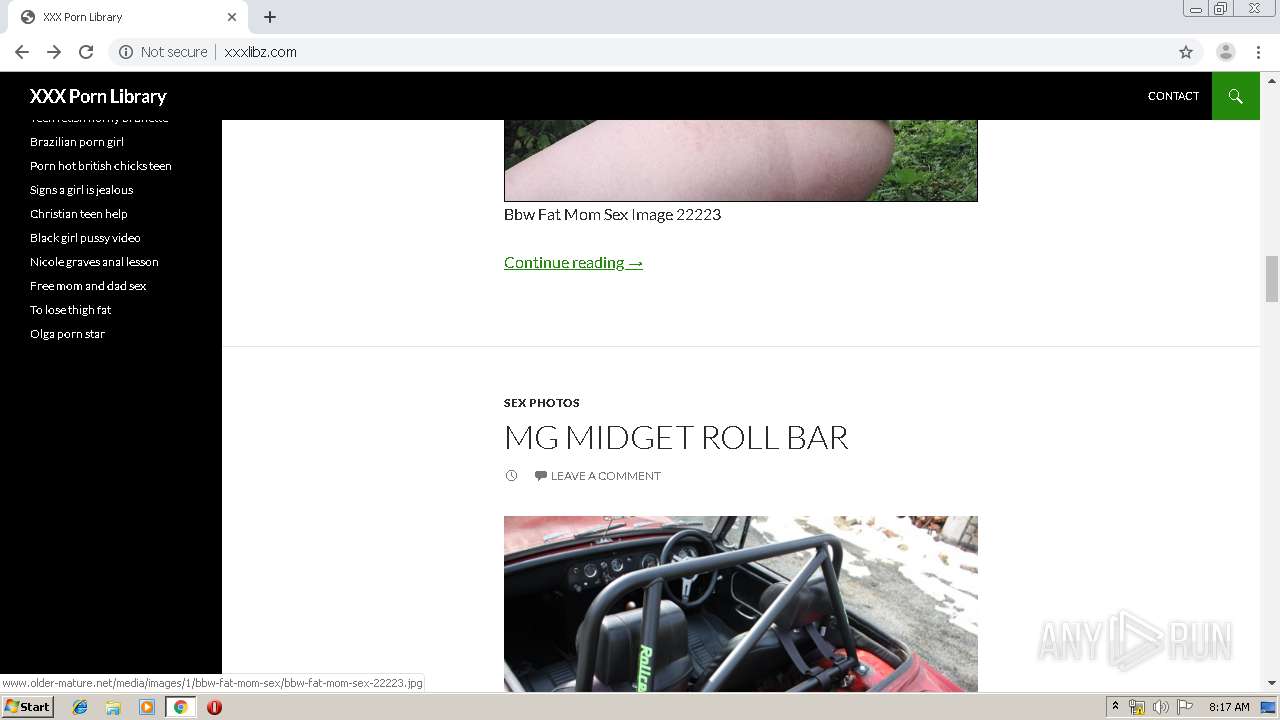
Task: Click the clock icon under the post title
Action: 511,476
